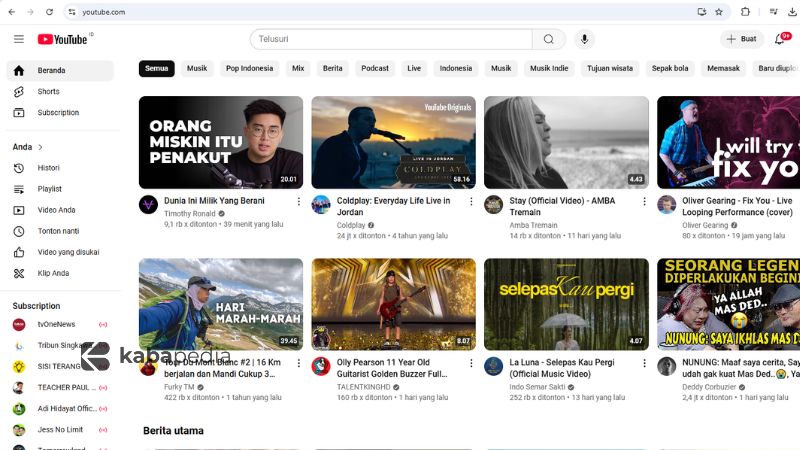Switch to the Berita filter chip
This screenshot has height=450, width=800.
point(333,69)
